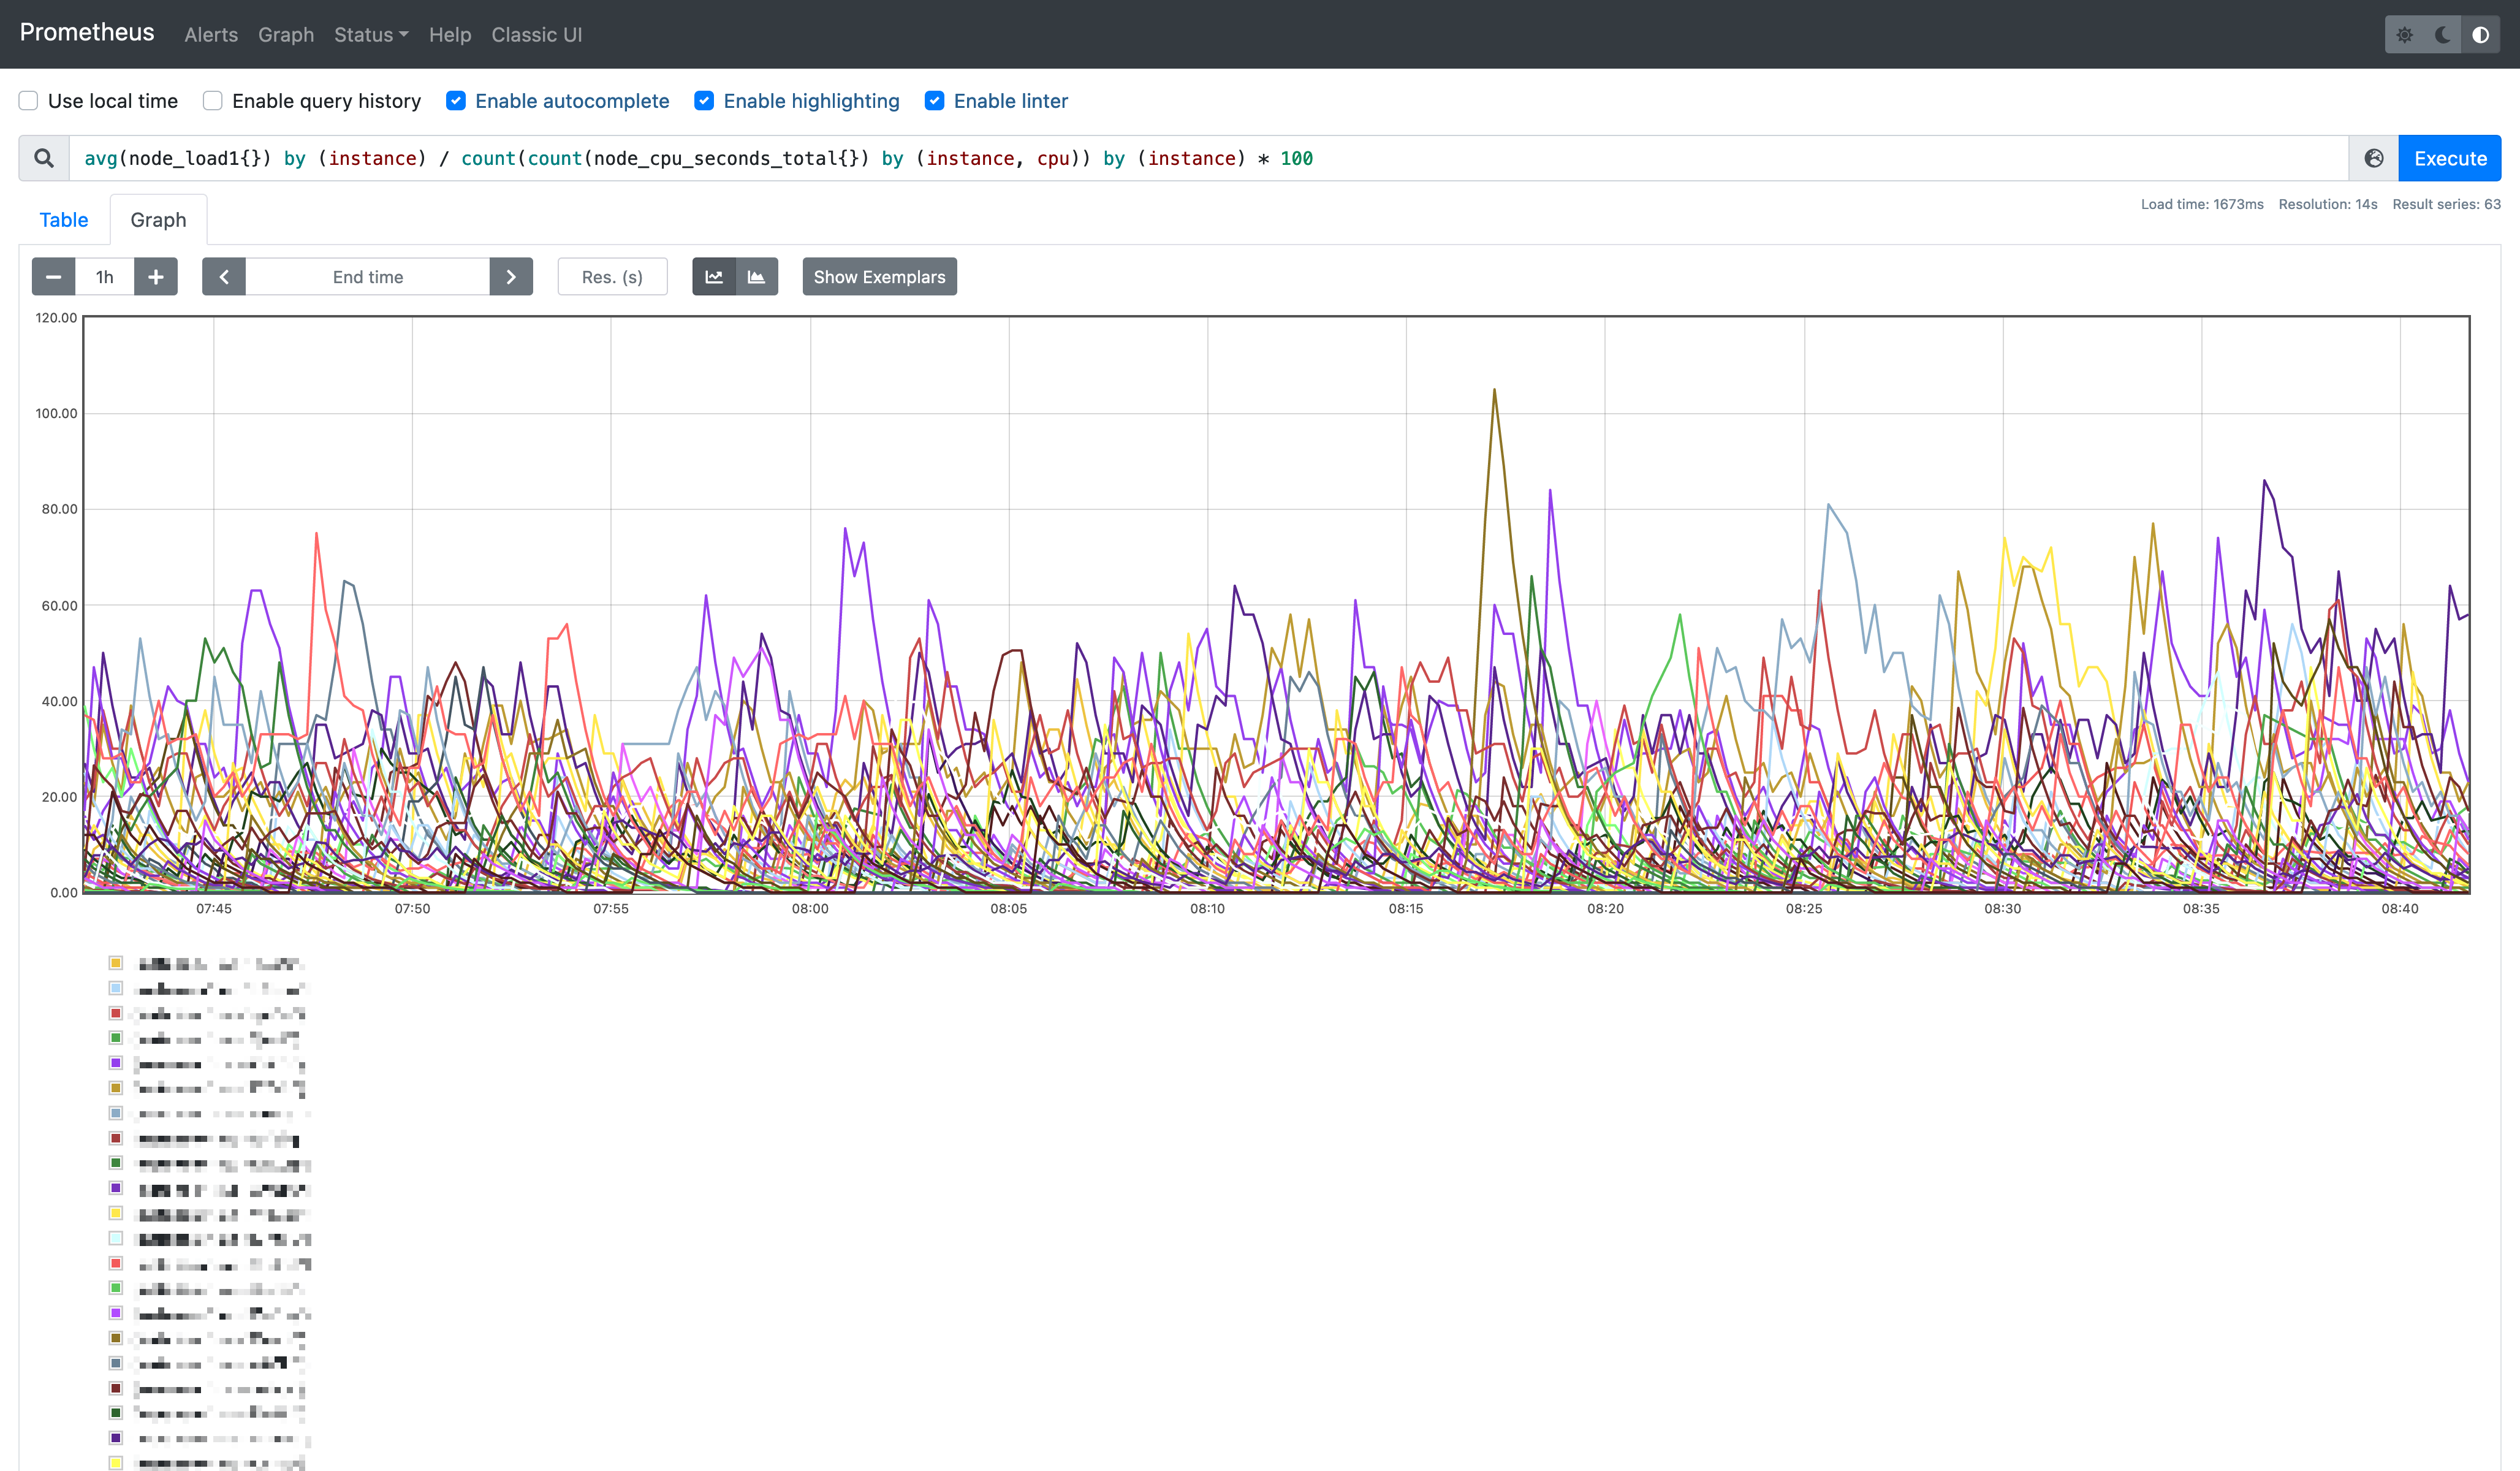The width and height of the screenshot is (2520, 1471).
Task: Open the Status dropdown menu
Action: [371, 34]
